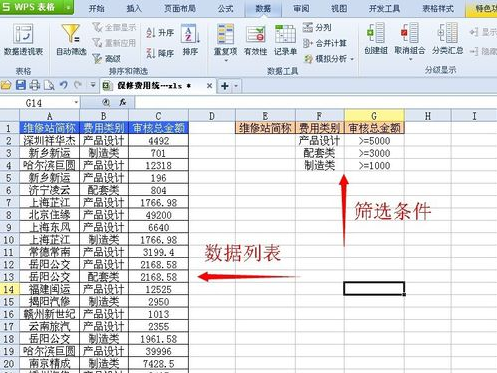Switch to the 开发工具 ribbon tab
497x373 pixels.
[384, 9]
